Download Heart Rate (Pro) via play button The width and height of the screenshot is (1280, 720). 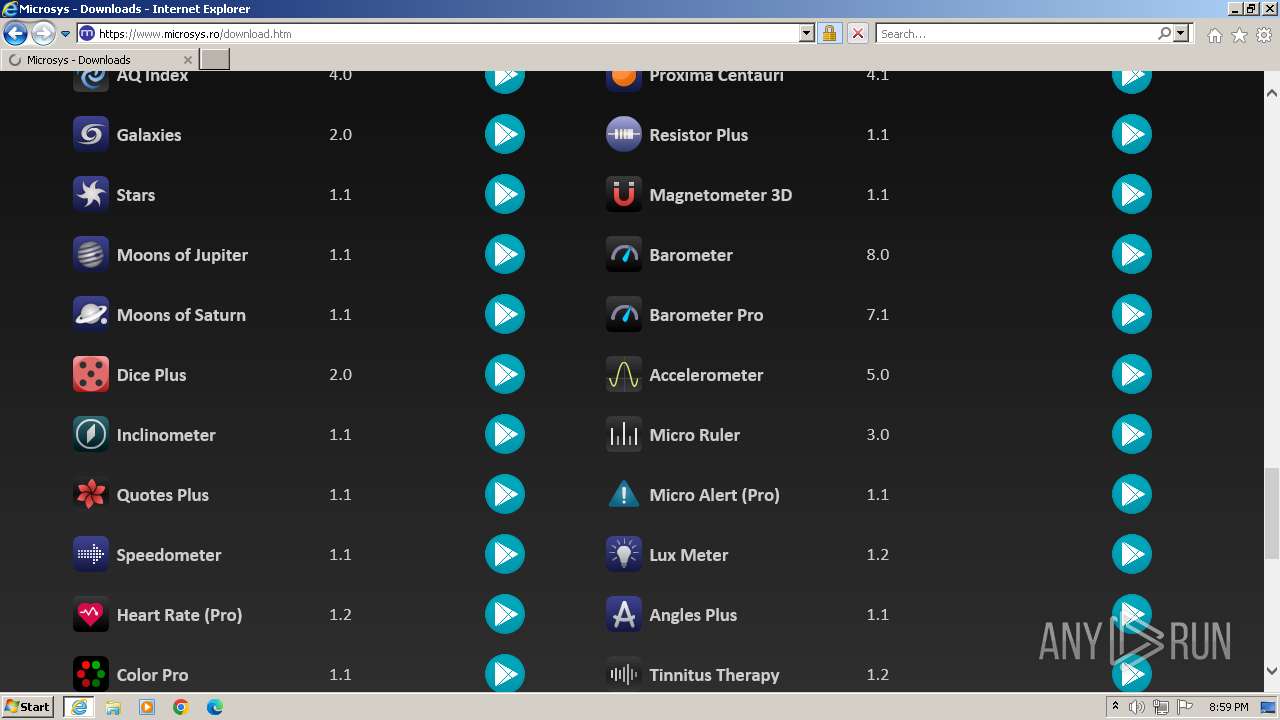[x=505, y=614]
